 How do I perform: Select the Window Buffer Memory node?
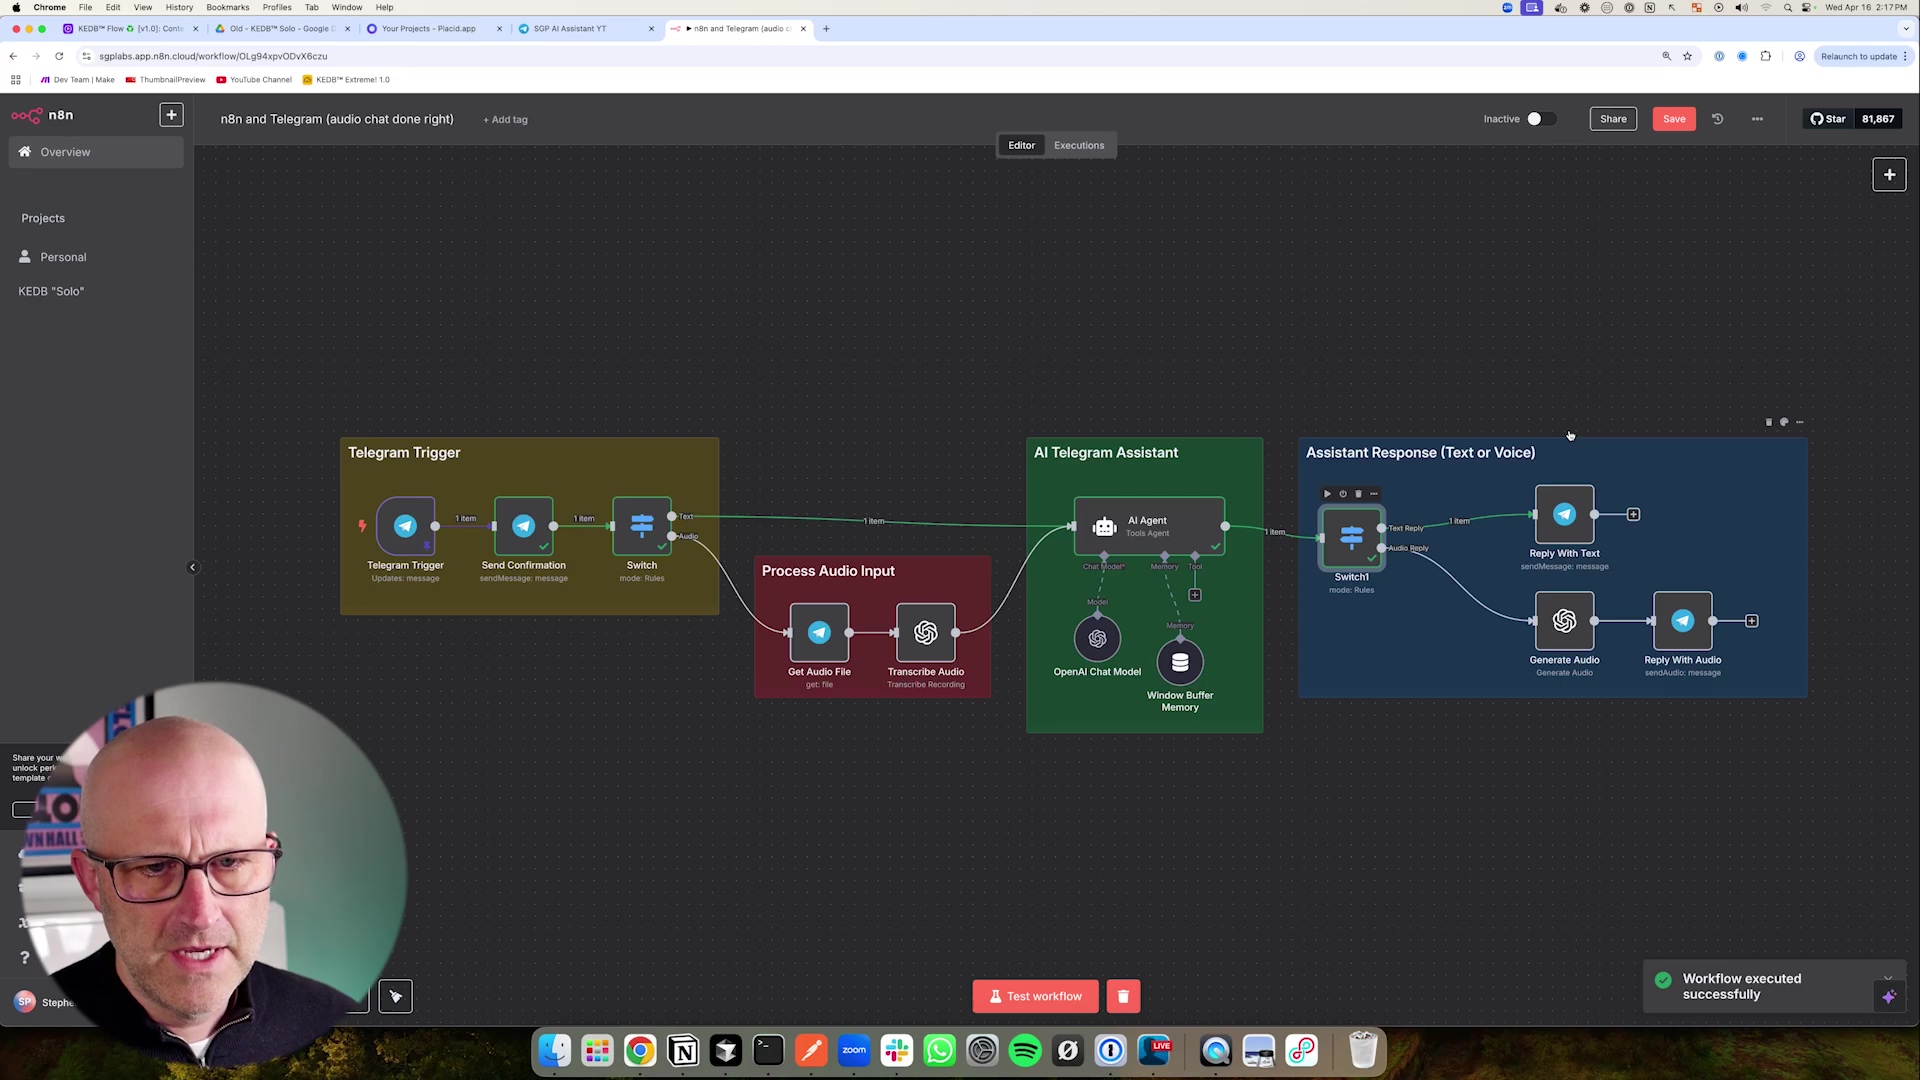click(x=1180, y=662)
